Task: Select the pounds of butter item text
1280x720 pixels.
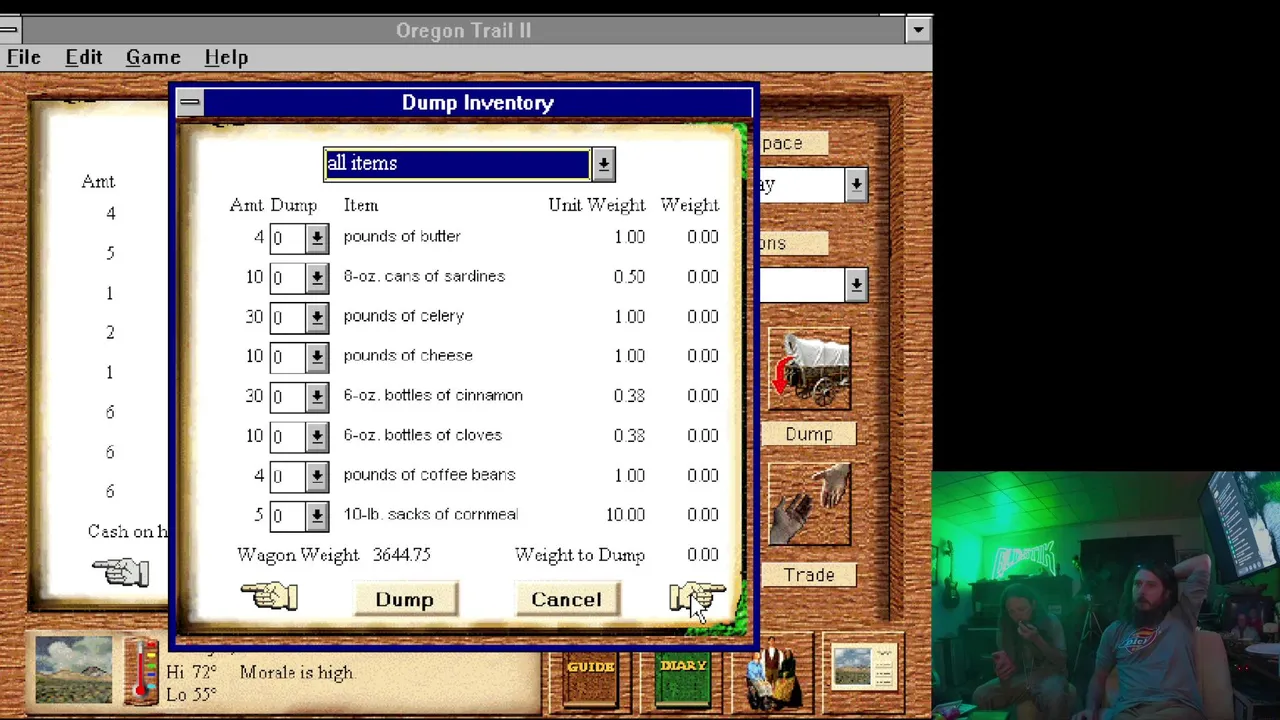Action: (402, 236)
